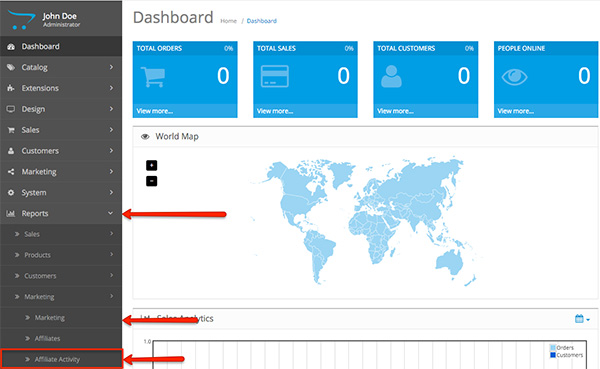Click the Customers legend color swatch
The width and height of the screenshot is (600, 369).
tap(553, 355)
